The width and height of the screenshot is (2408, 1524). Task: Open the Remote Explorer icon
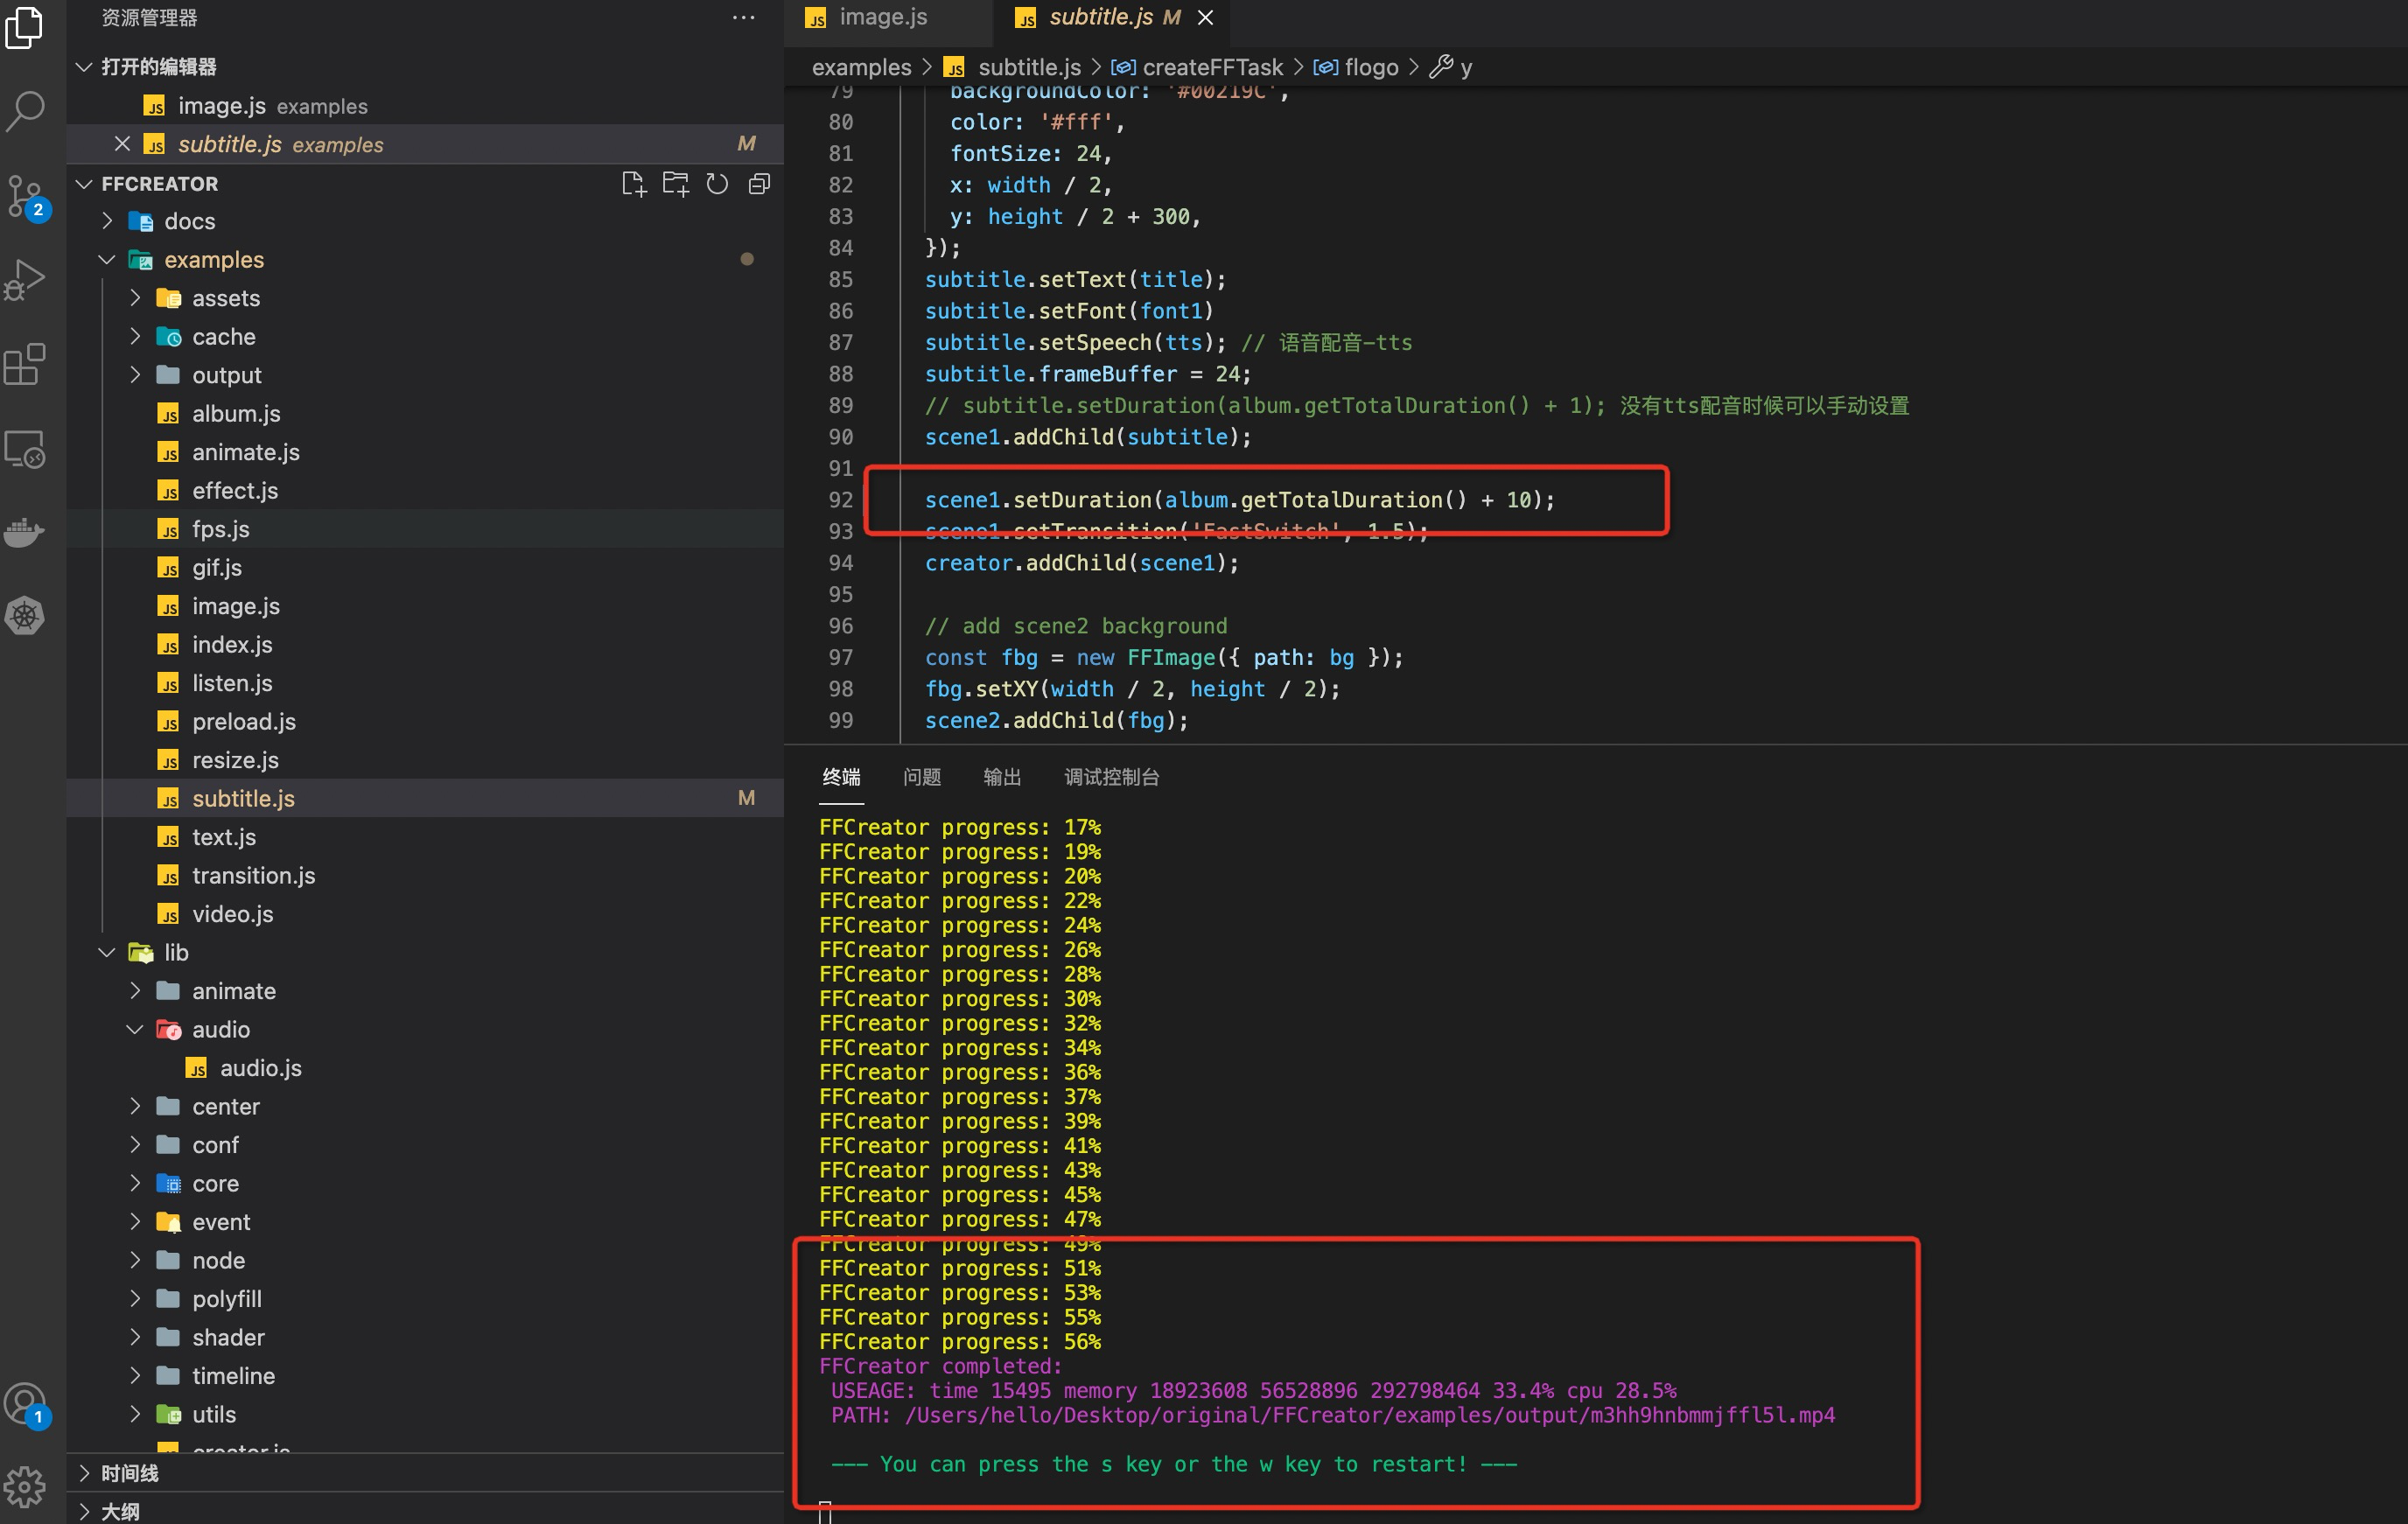pyautogui.click(x=25, y=449)
